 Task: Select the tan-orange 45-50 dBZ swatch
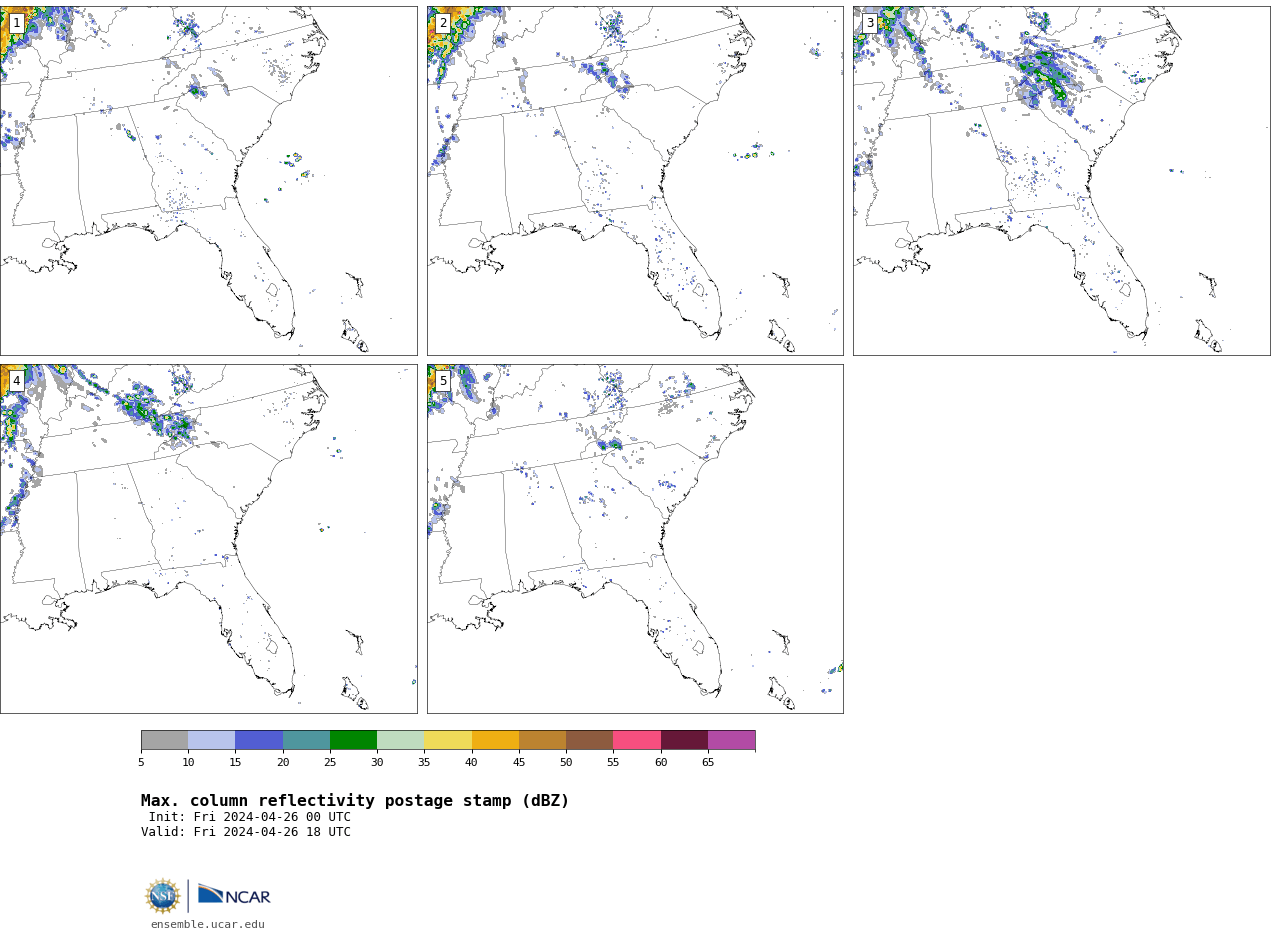click(x=542, y=740)
